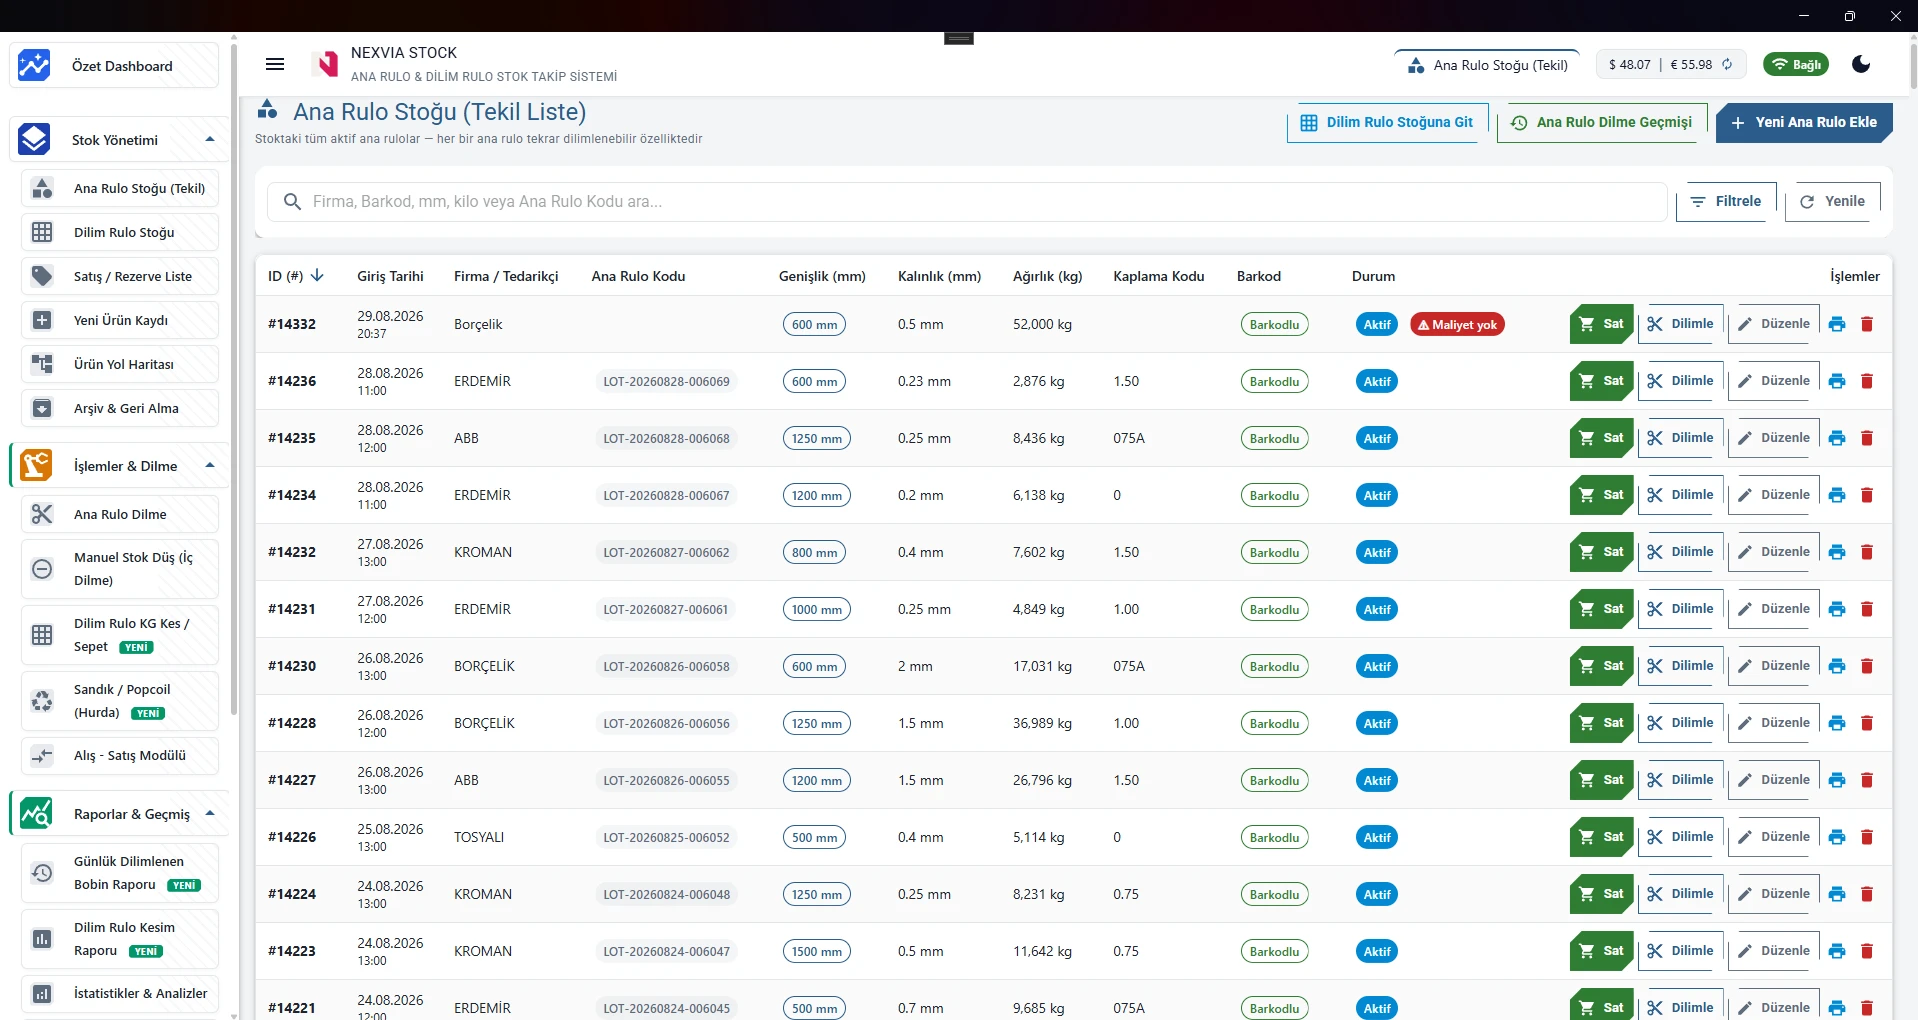
Task: Click the Ana Rulo Dilme scissors icon
Action: click(x=42, y=514)
